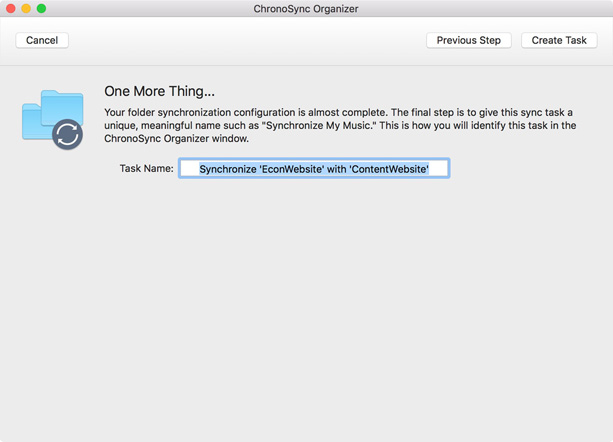Click the description paragraph's first line
The height and width of the screenshot is (442, 613).
338,113
